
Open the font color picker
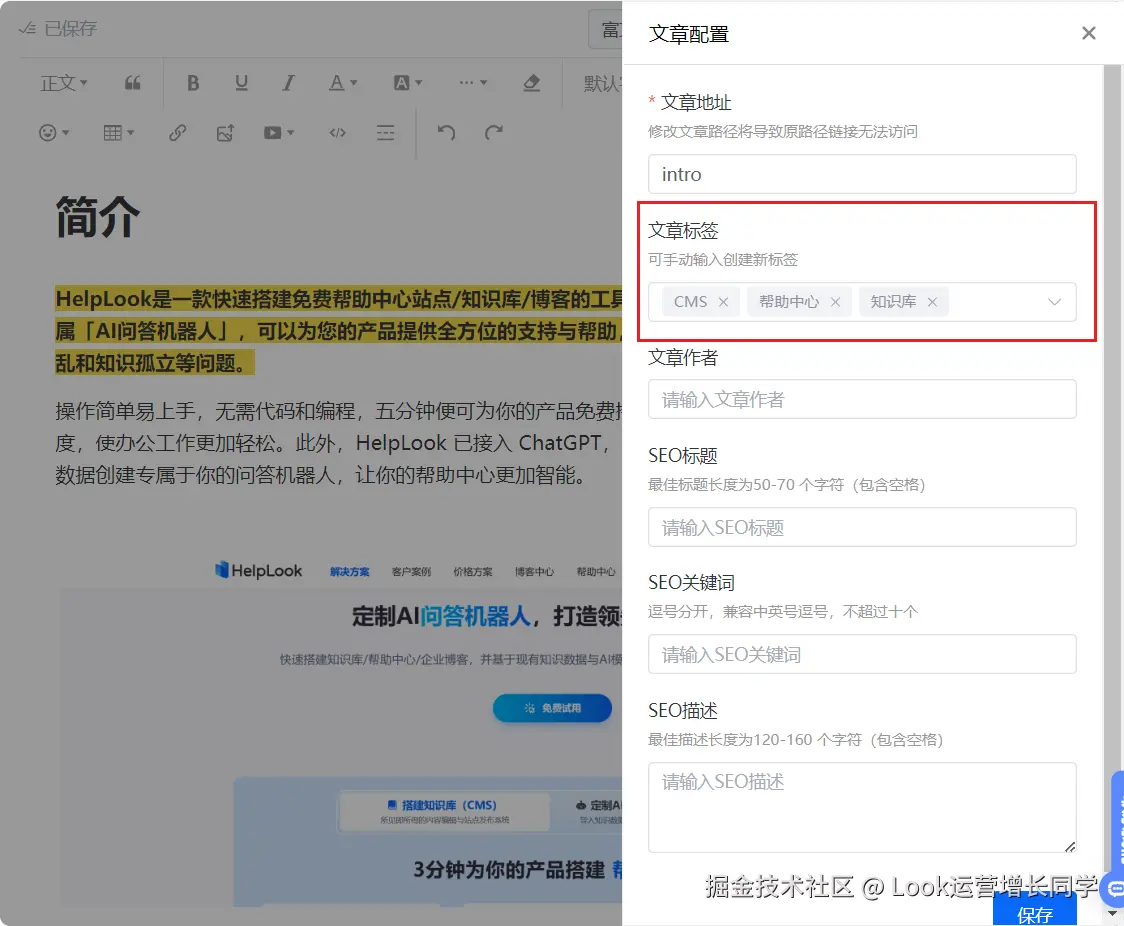coord(343,83)
